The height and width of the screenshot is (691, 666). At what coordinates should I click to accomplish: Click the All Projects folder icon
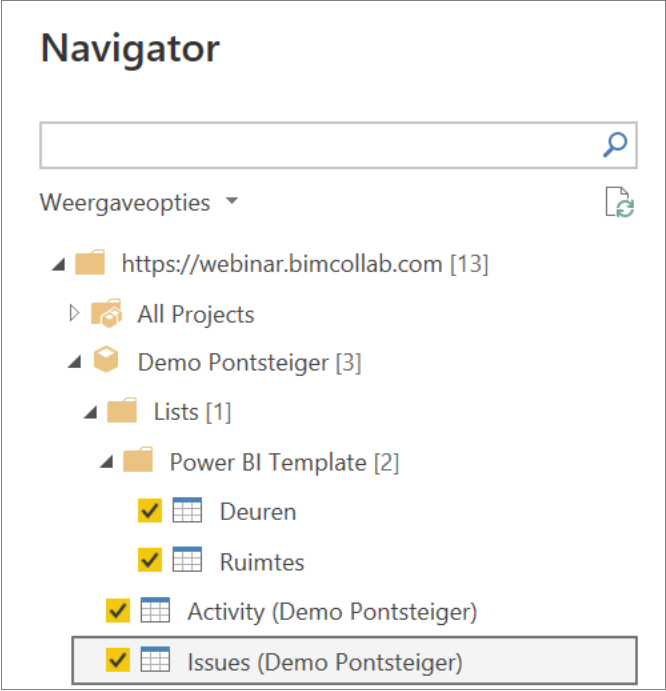(106, 313)
